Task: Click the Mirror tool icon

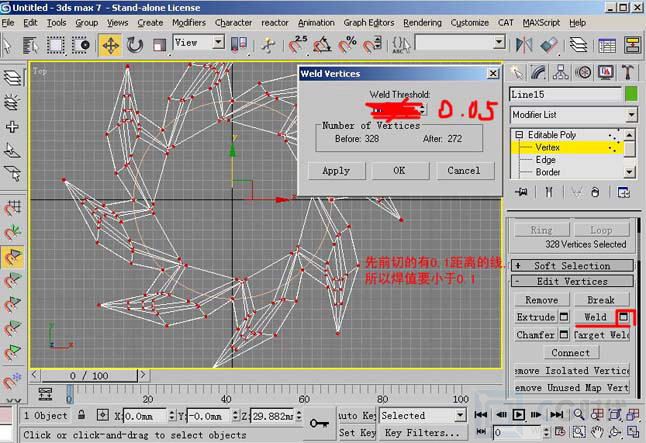Action: point(524,45)
